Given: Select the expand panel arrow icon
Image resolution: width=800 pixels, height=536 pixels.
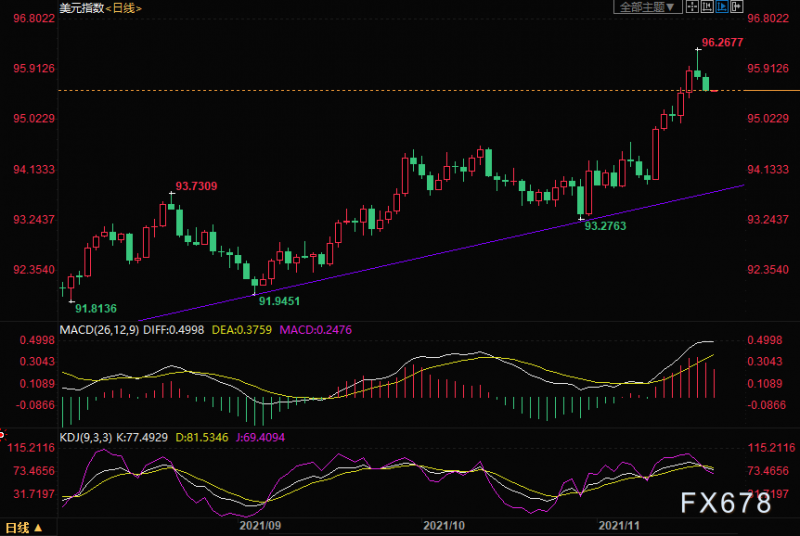Looking at the screenshot, I should pos(737,7).
